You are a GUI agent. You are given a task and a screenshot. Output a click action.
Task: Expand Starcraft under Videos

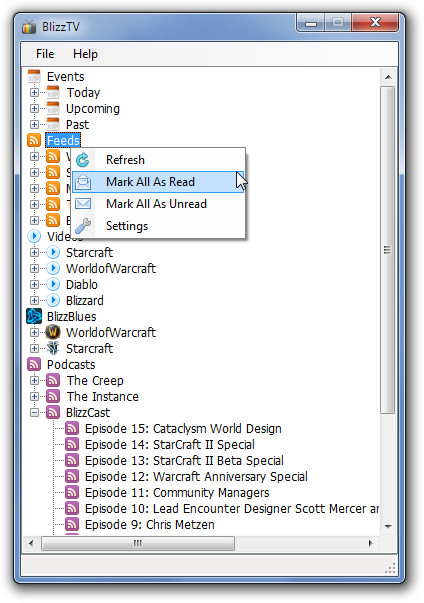(x=34, y=252)
